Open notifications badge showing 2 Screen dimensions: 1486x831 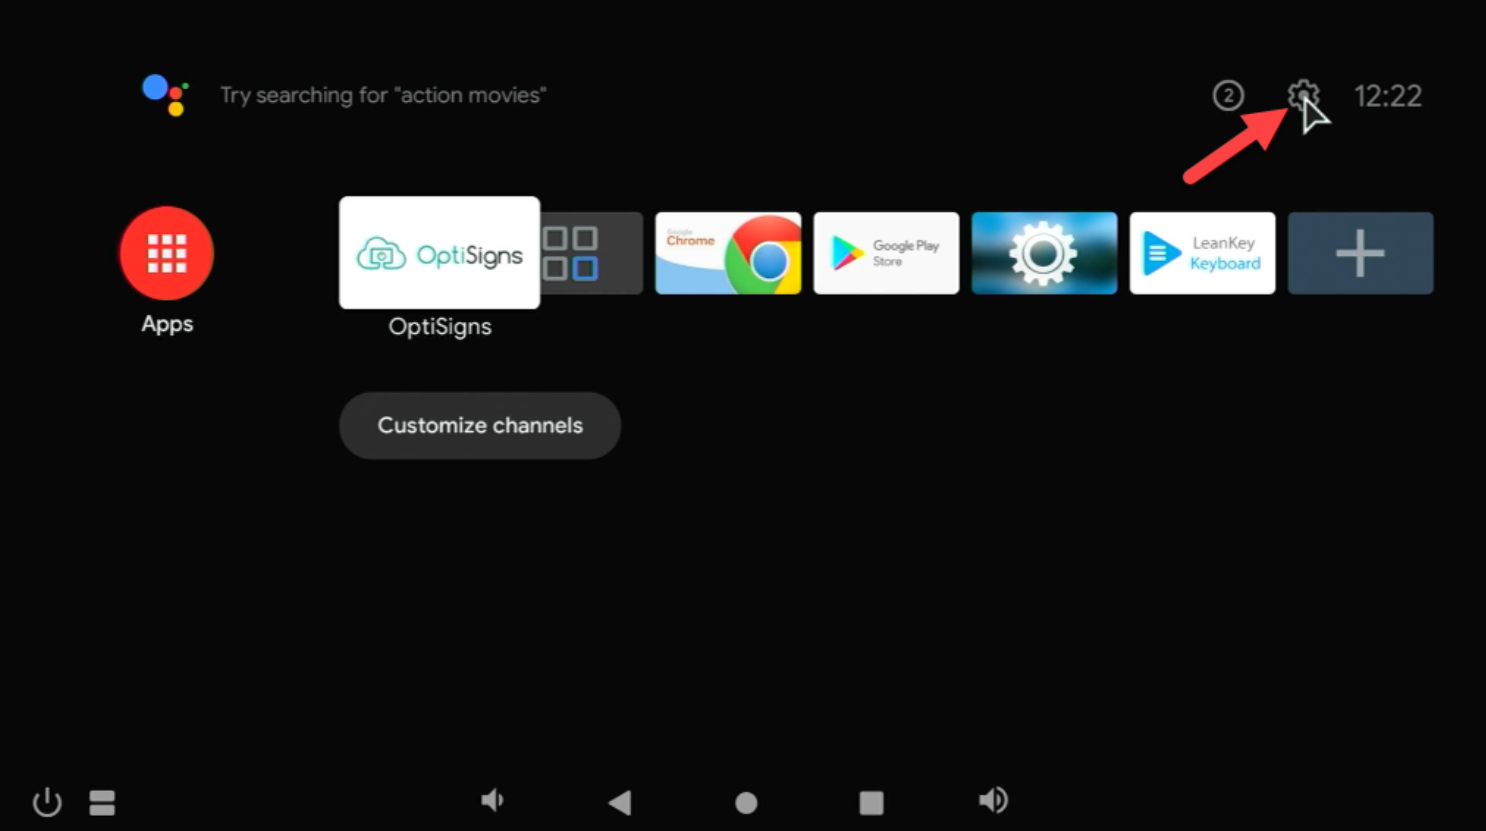click(x=1228, y=96)
